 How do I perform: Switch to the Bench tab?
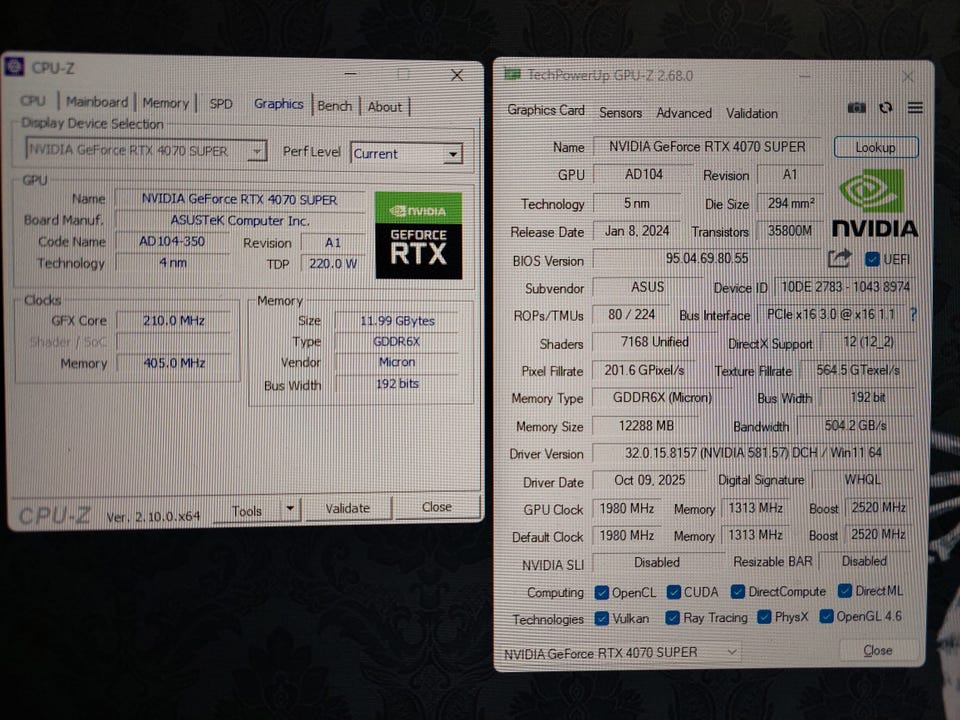(x=334, y=106)
